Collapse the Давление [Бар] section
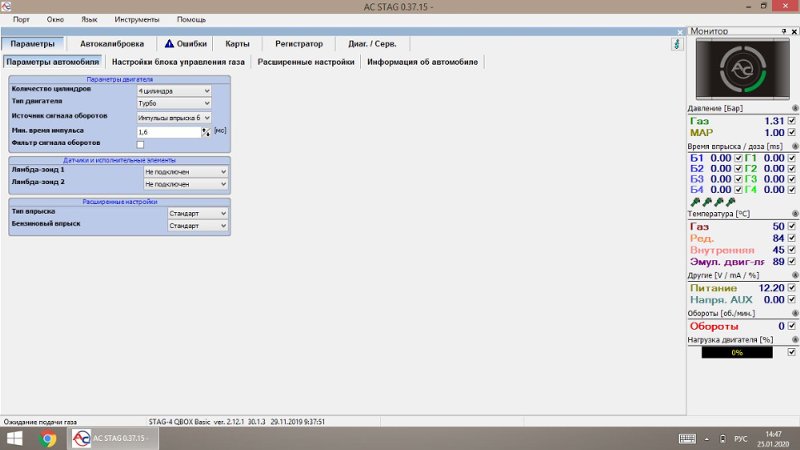Screen dimensions: 800x450 [795, 108]
